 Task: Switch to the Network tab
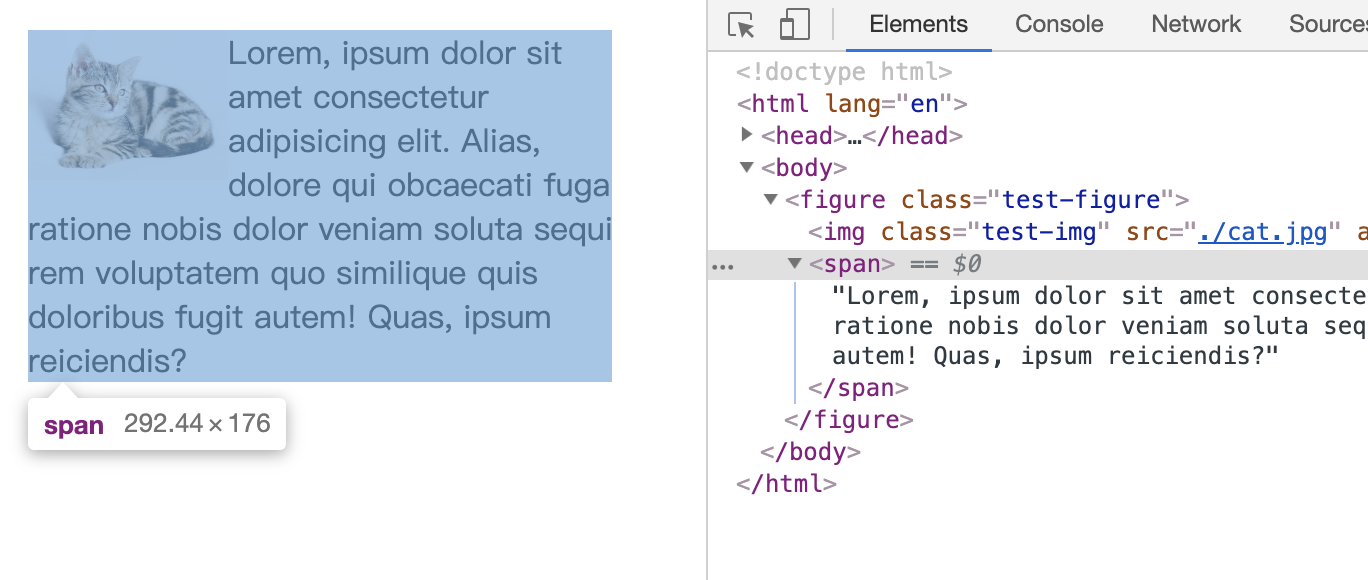[1196, 25]
